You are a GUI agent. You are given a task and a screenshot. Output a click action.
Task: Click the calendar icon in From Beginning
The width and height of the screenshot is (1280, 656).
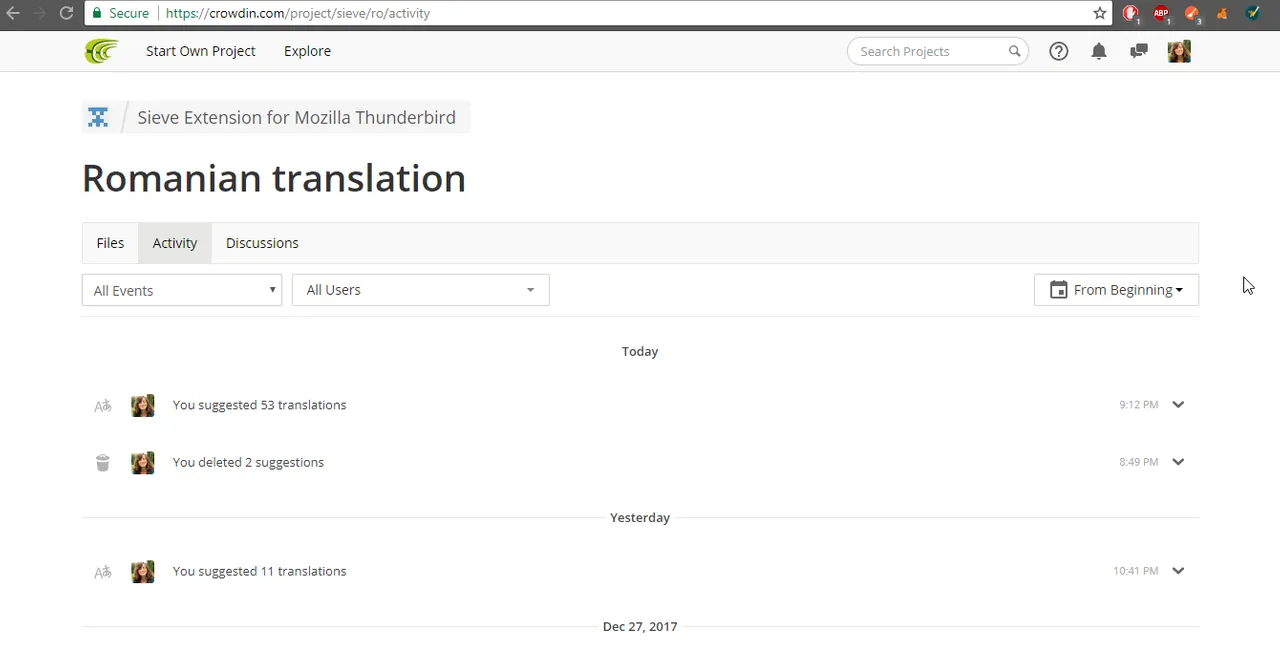[x=1058, y=290]
